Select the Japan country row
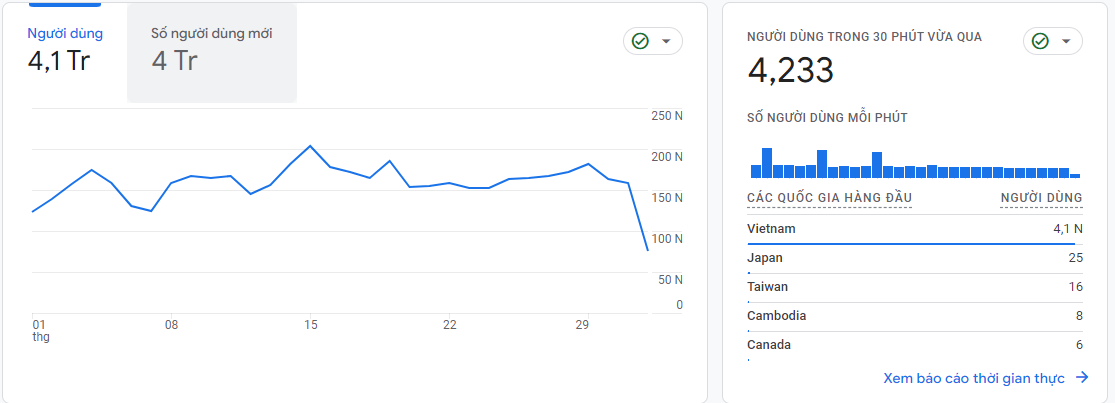 [x=914, y=258]
